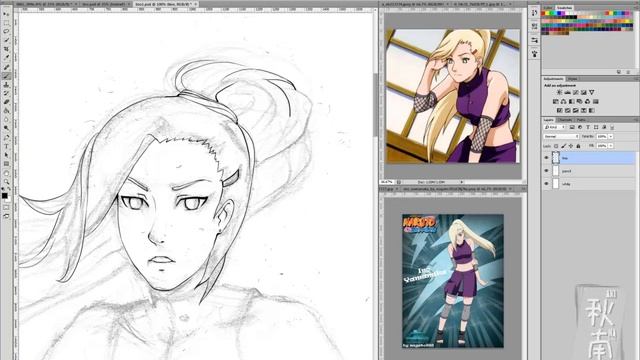
Task: Select the Crop tool
Action: (6, 49)
